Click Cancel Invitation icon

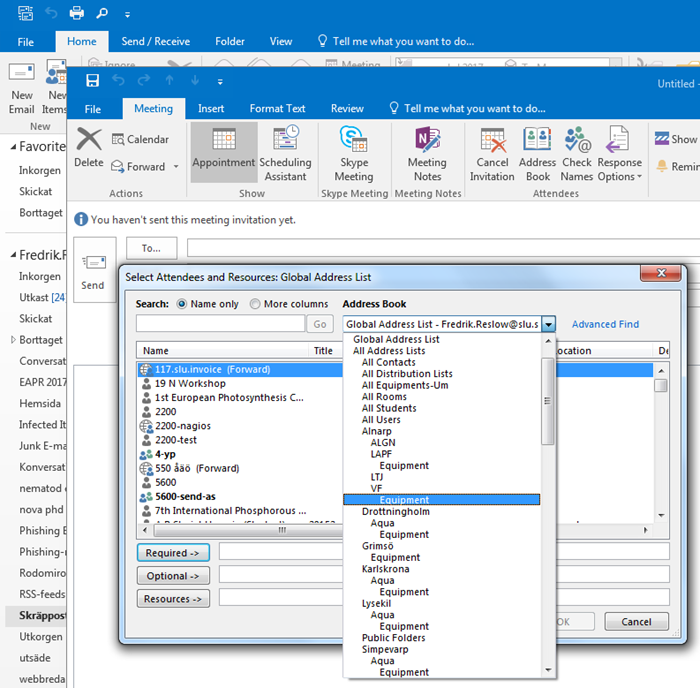[492, 153]
